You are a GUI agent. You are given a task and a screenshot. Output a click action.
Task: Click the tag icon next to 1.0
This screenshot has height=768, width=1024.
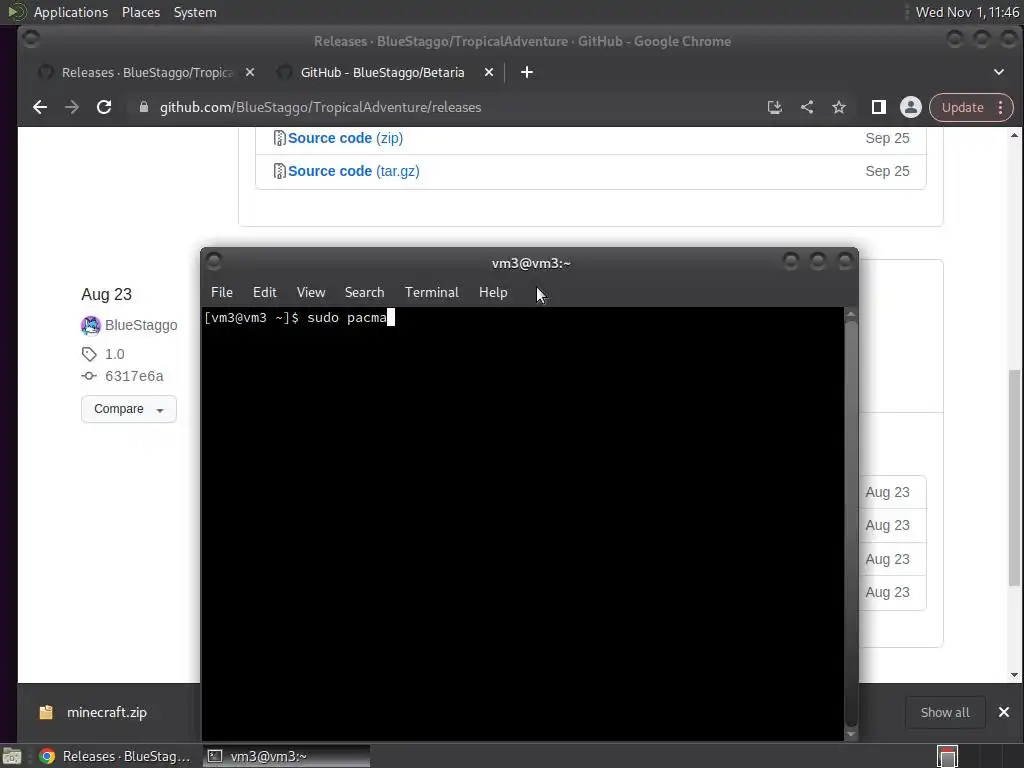pos(89,354)
